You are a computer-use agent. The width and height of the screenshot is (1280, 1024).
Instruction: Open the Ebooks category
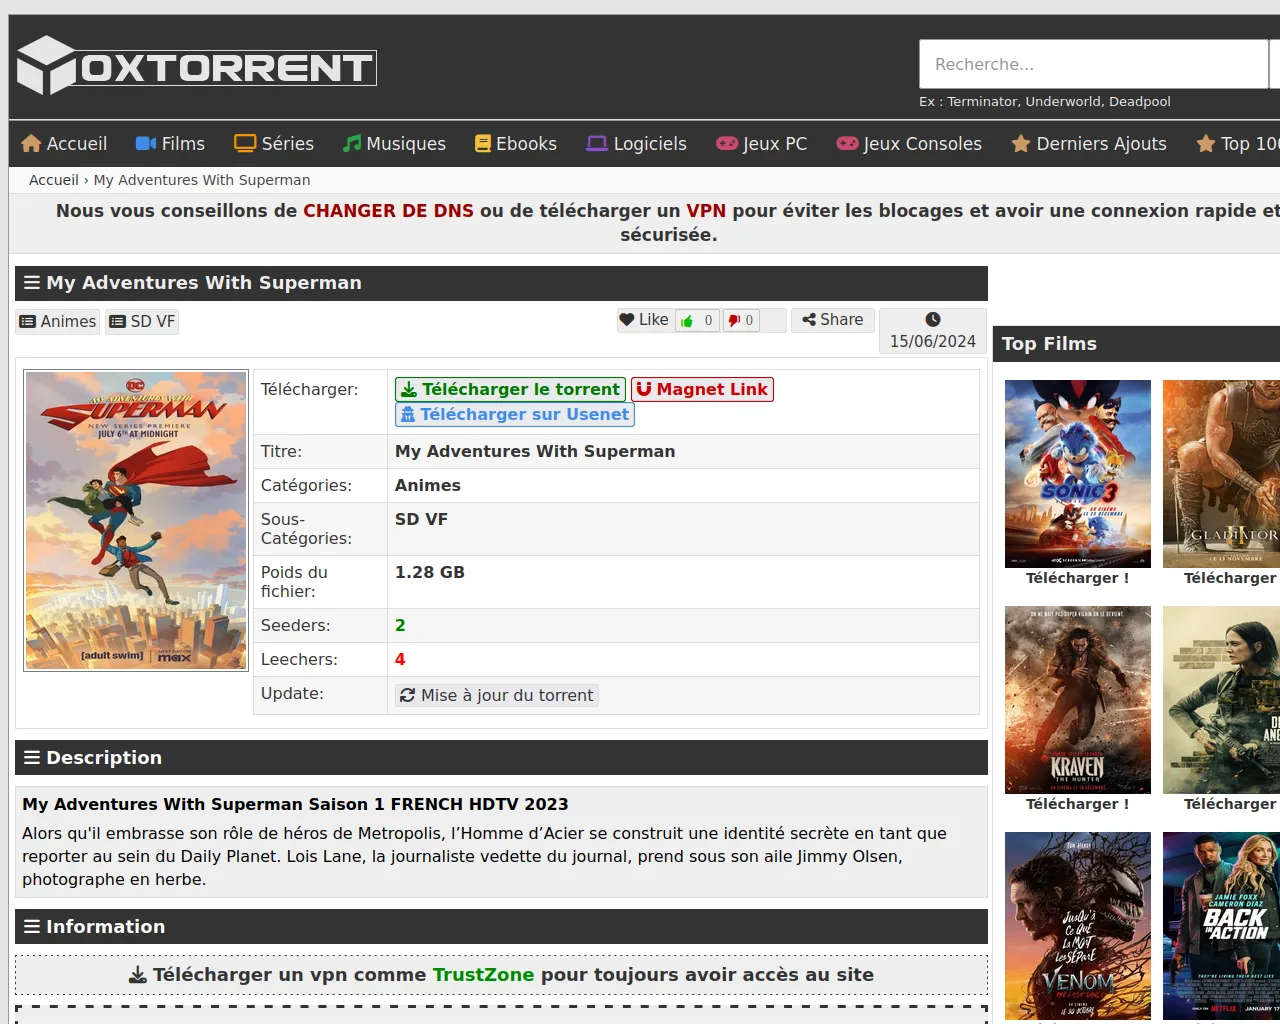[515, 144]
